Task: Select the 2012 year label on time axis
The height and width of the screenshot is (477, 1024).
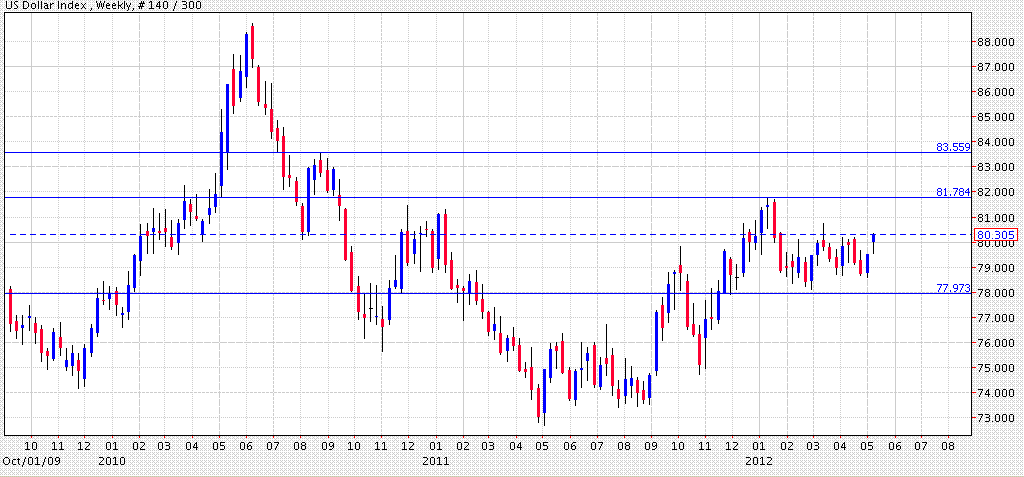Action: point(758,461)
